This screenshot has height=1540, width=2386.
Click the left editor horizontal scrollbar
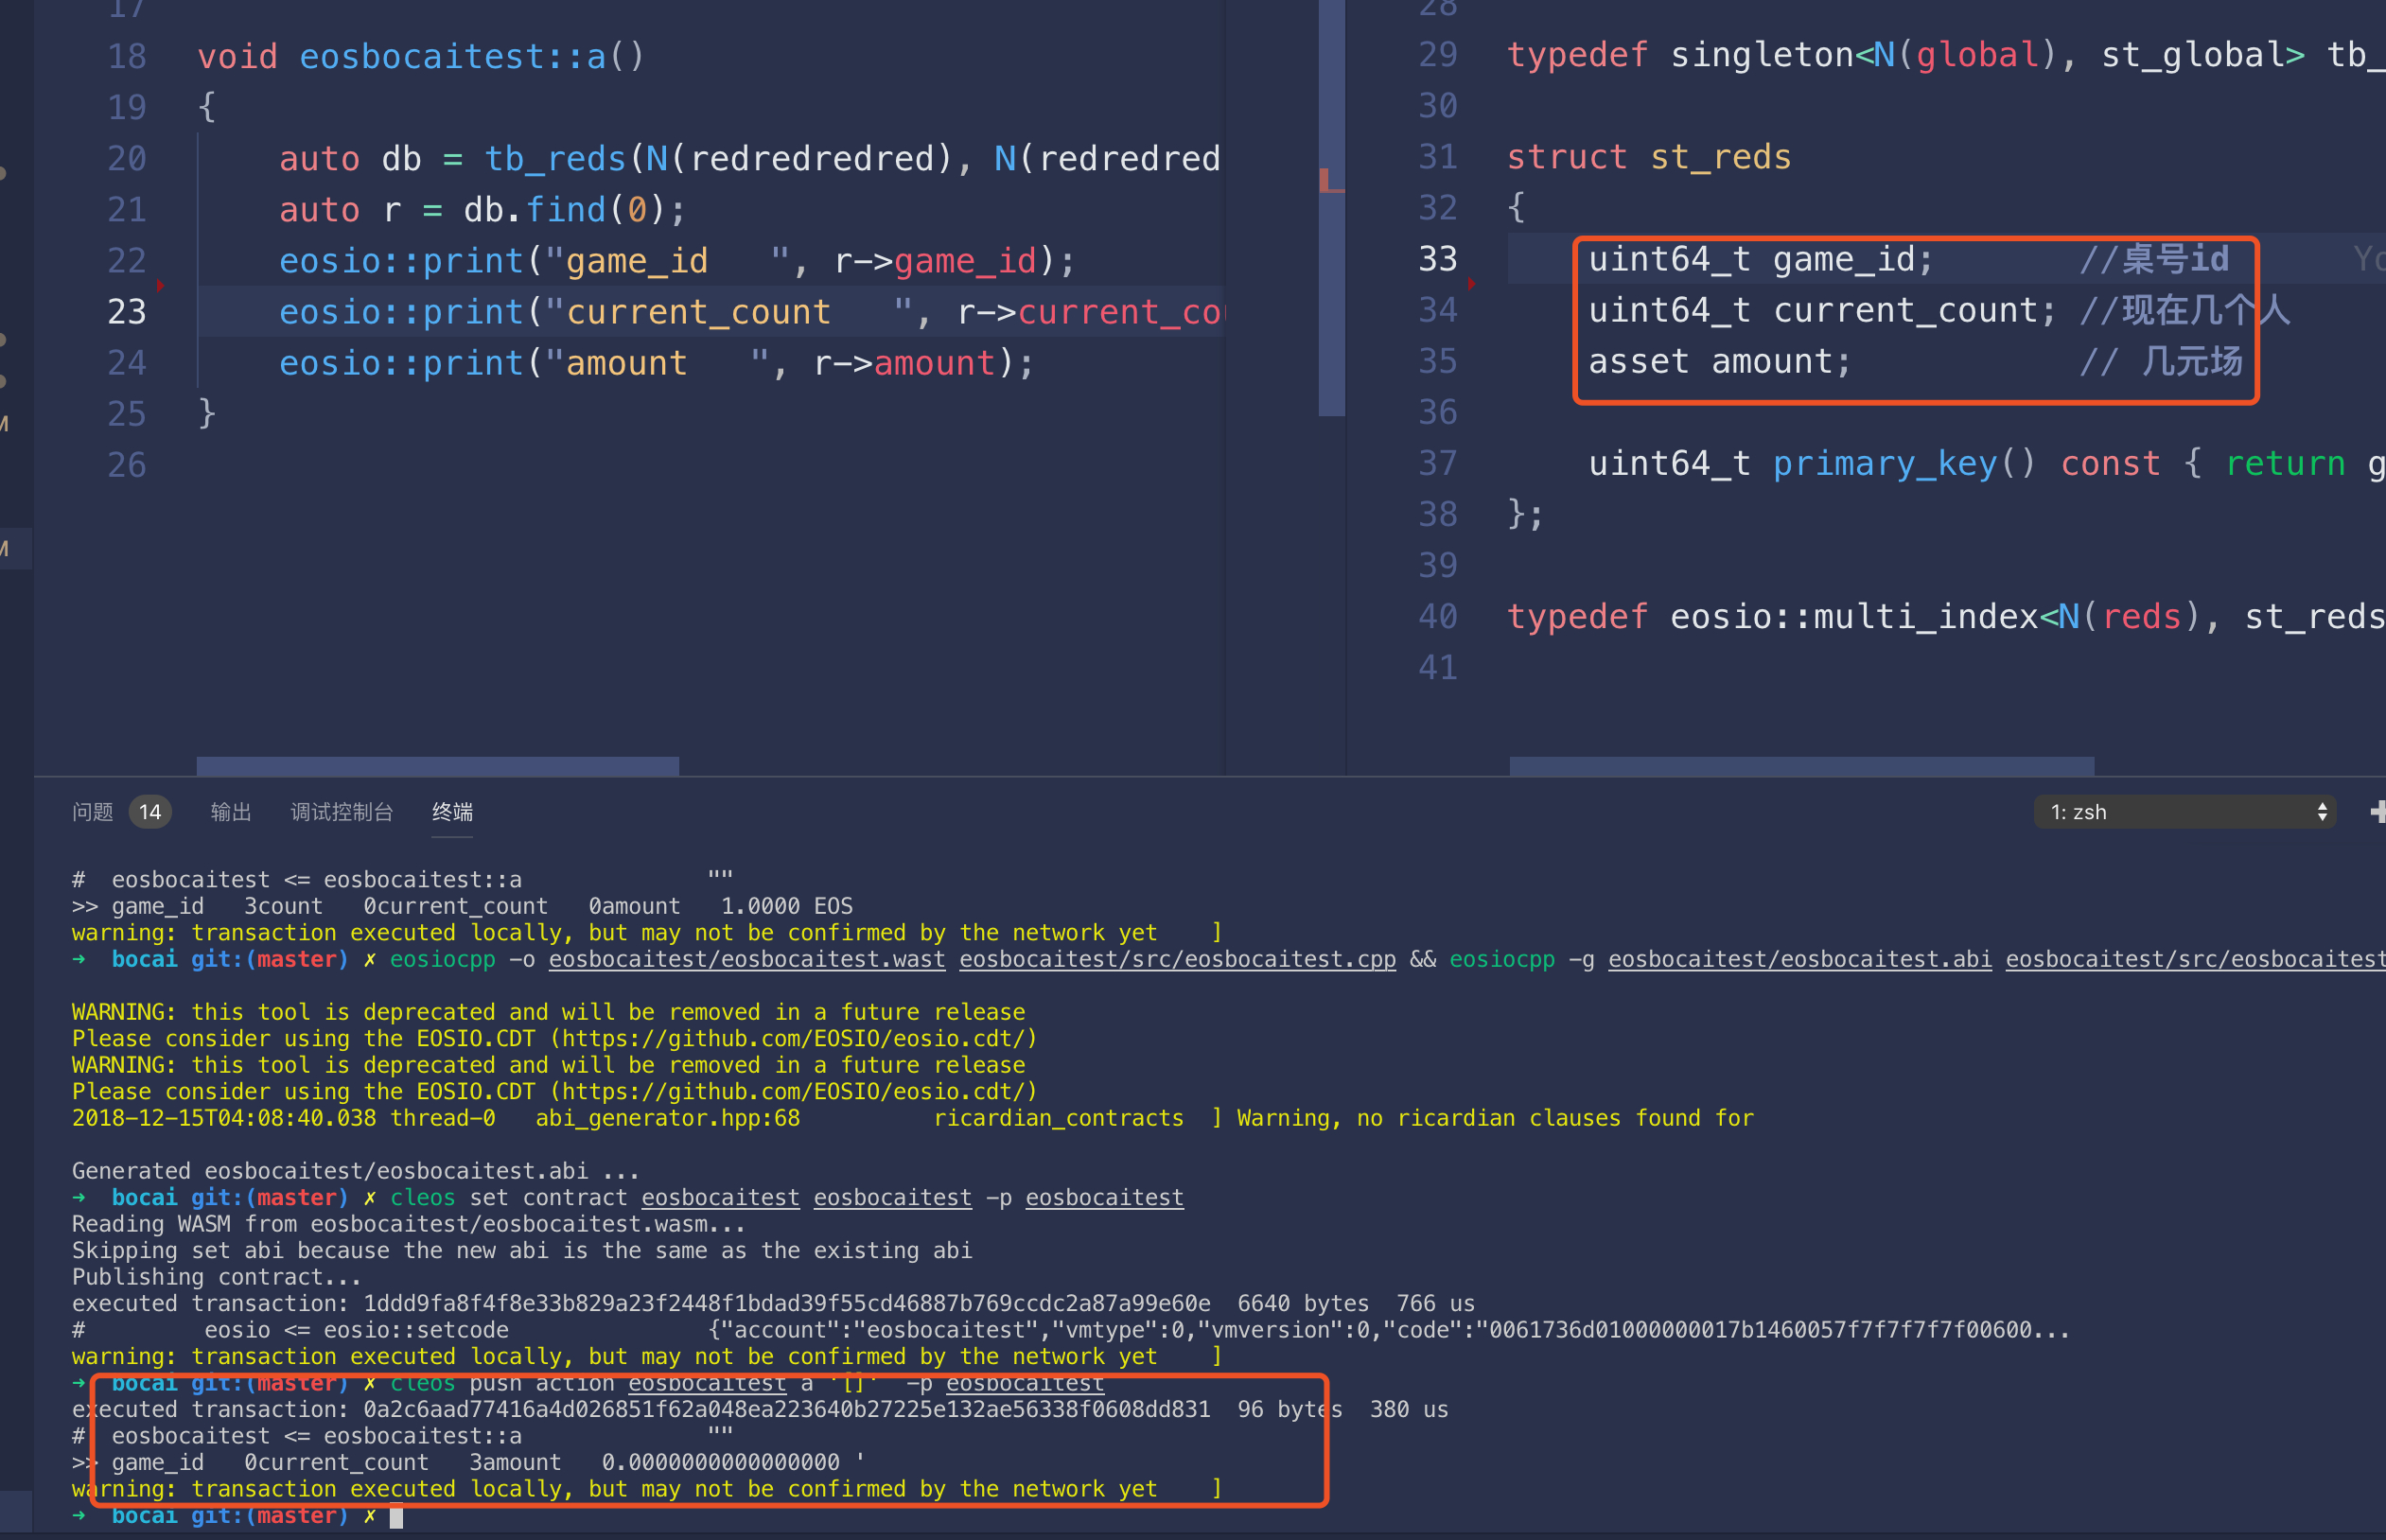[437, 766]
